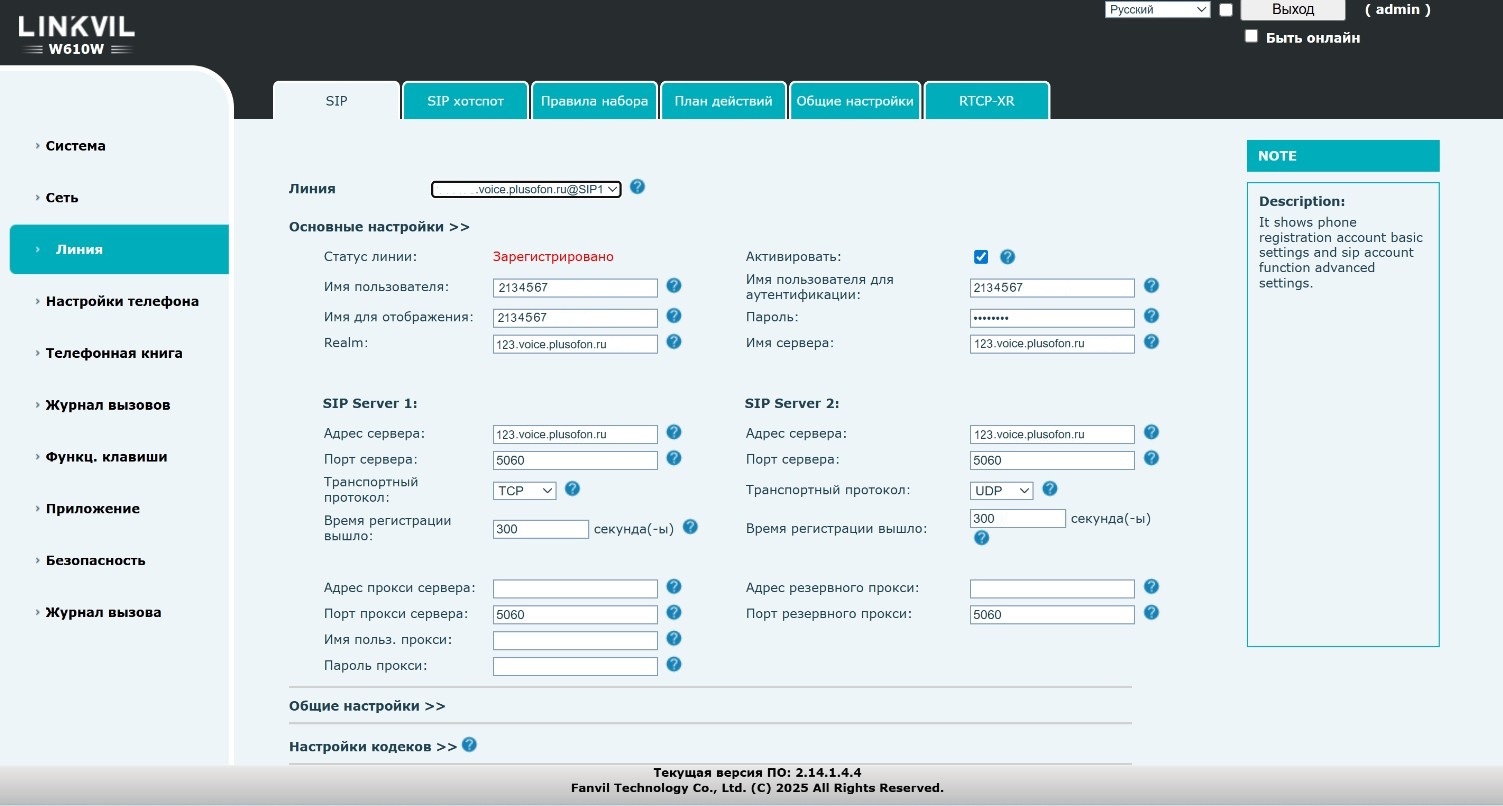This screenshot has height=806, width=1503.
Task: Open the Русский language dropdown
Action: (x=1157, y=10)
